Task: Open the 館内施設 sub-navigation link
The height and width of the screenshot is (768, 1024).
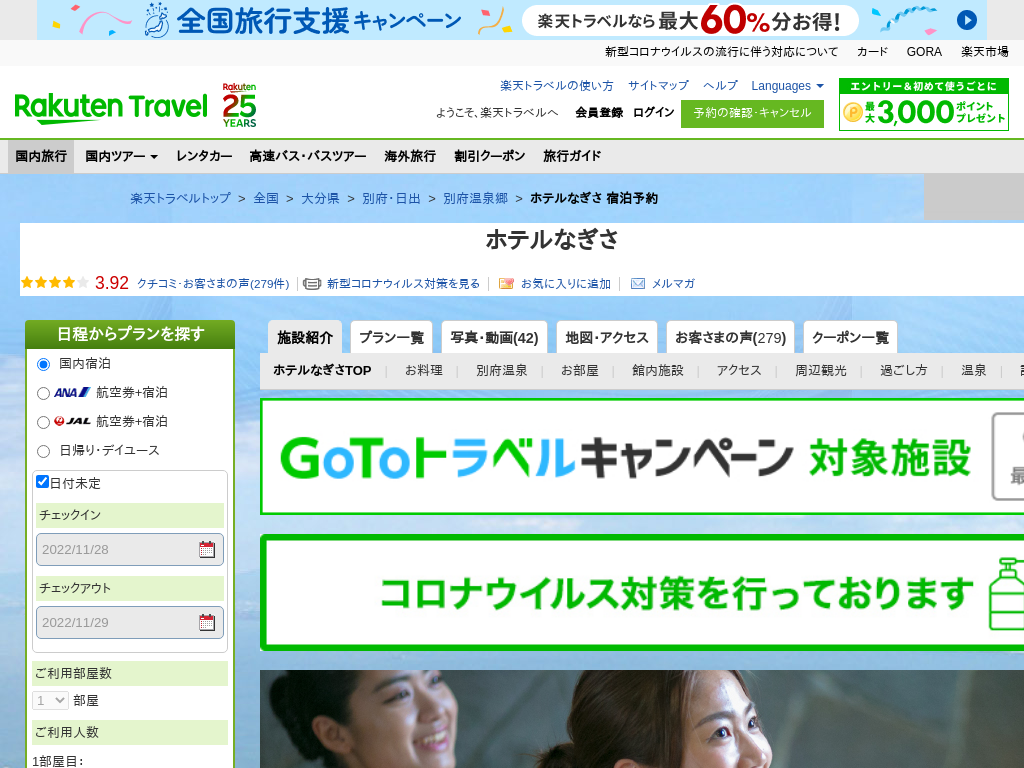Action: point(658,370)
